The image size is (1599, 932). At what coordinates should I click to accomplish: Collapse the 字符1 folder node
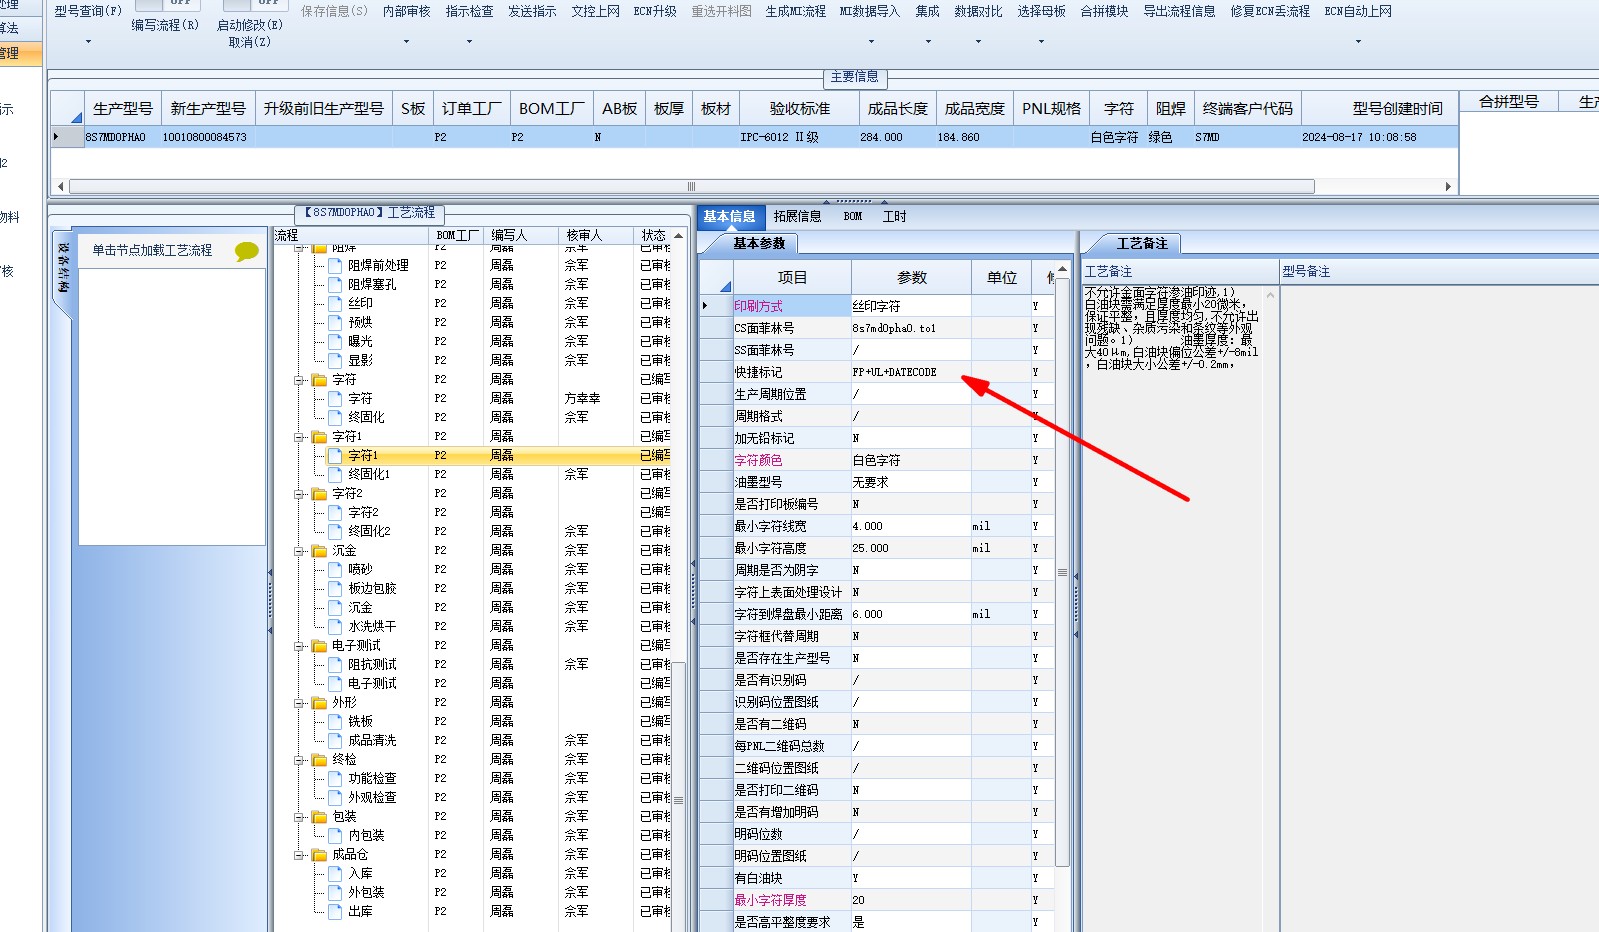299,437
